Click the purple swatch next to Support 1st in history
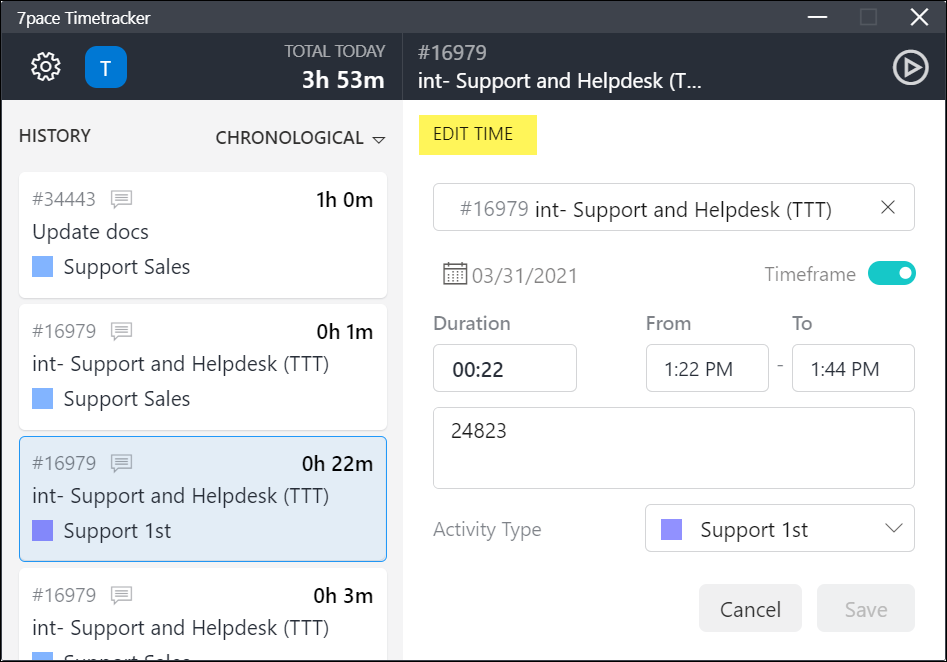The width and height of the screenshot is (947, 662). coord(42,530)
